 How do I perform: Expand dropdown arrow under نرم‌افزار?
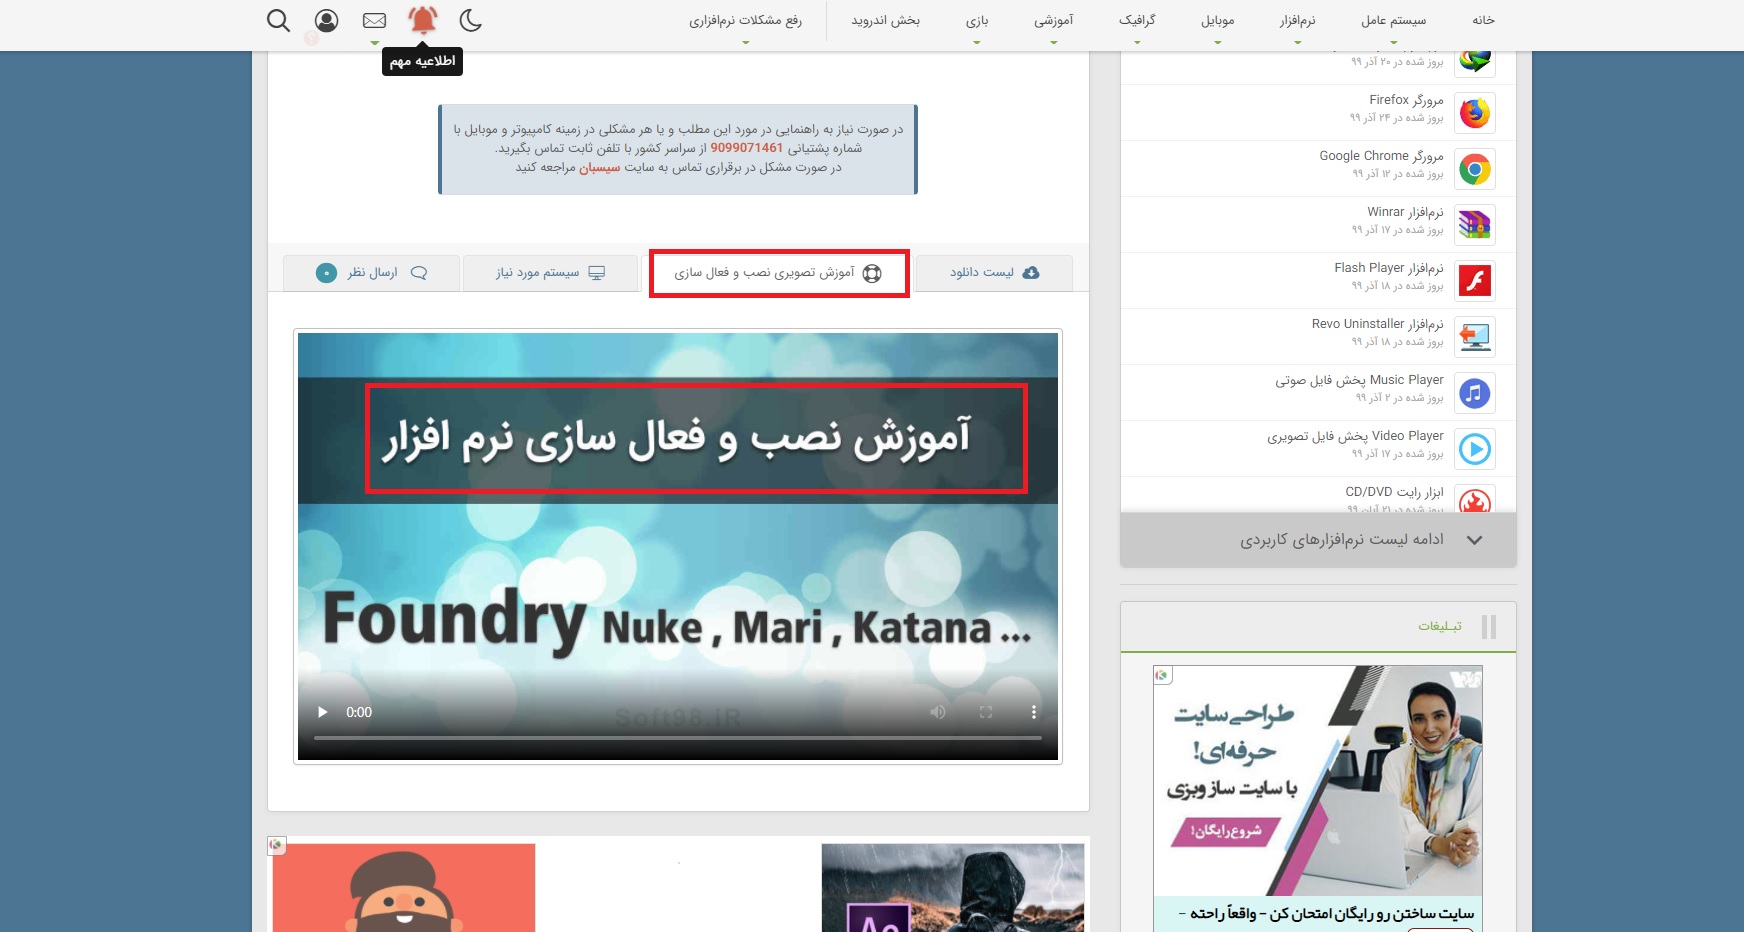click(x=1297, y=42)
